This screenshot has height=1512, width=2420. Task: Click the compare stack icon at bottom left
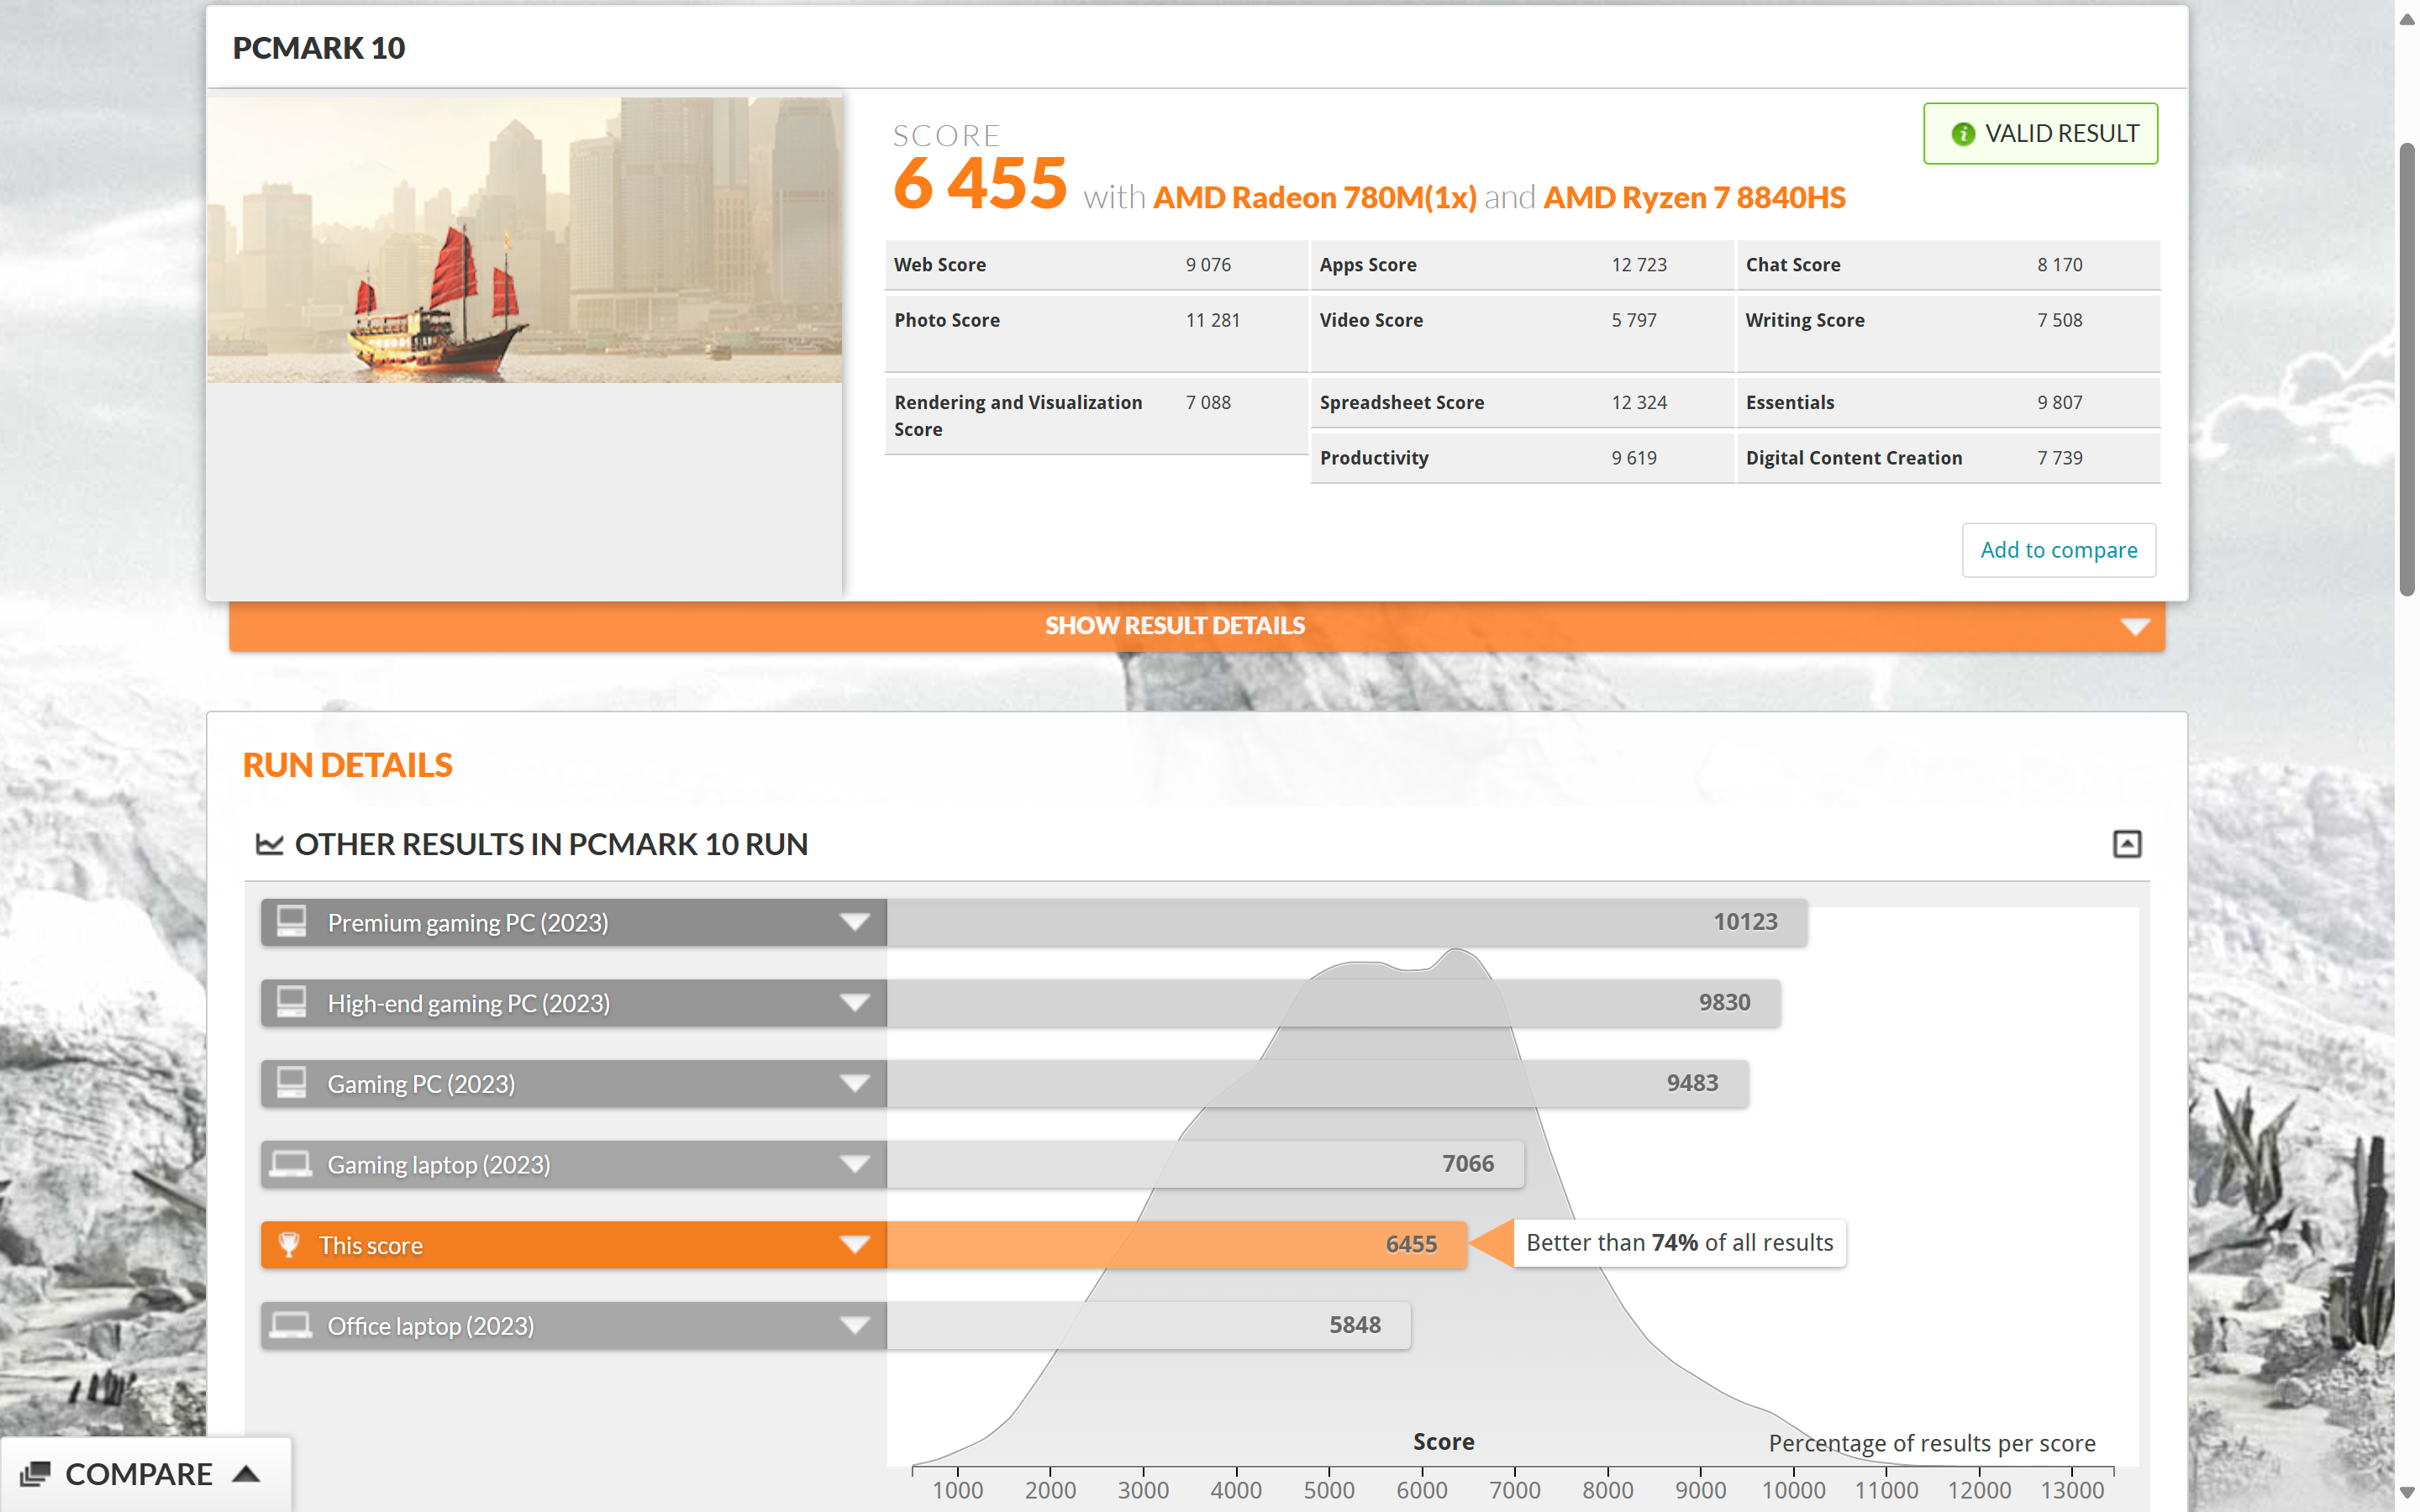coord(35,1473)
